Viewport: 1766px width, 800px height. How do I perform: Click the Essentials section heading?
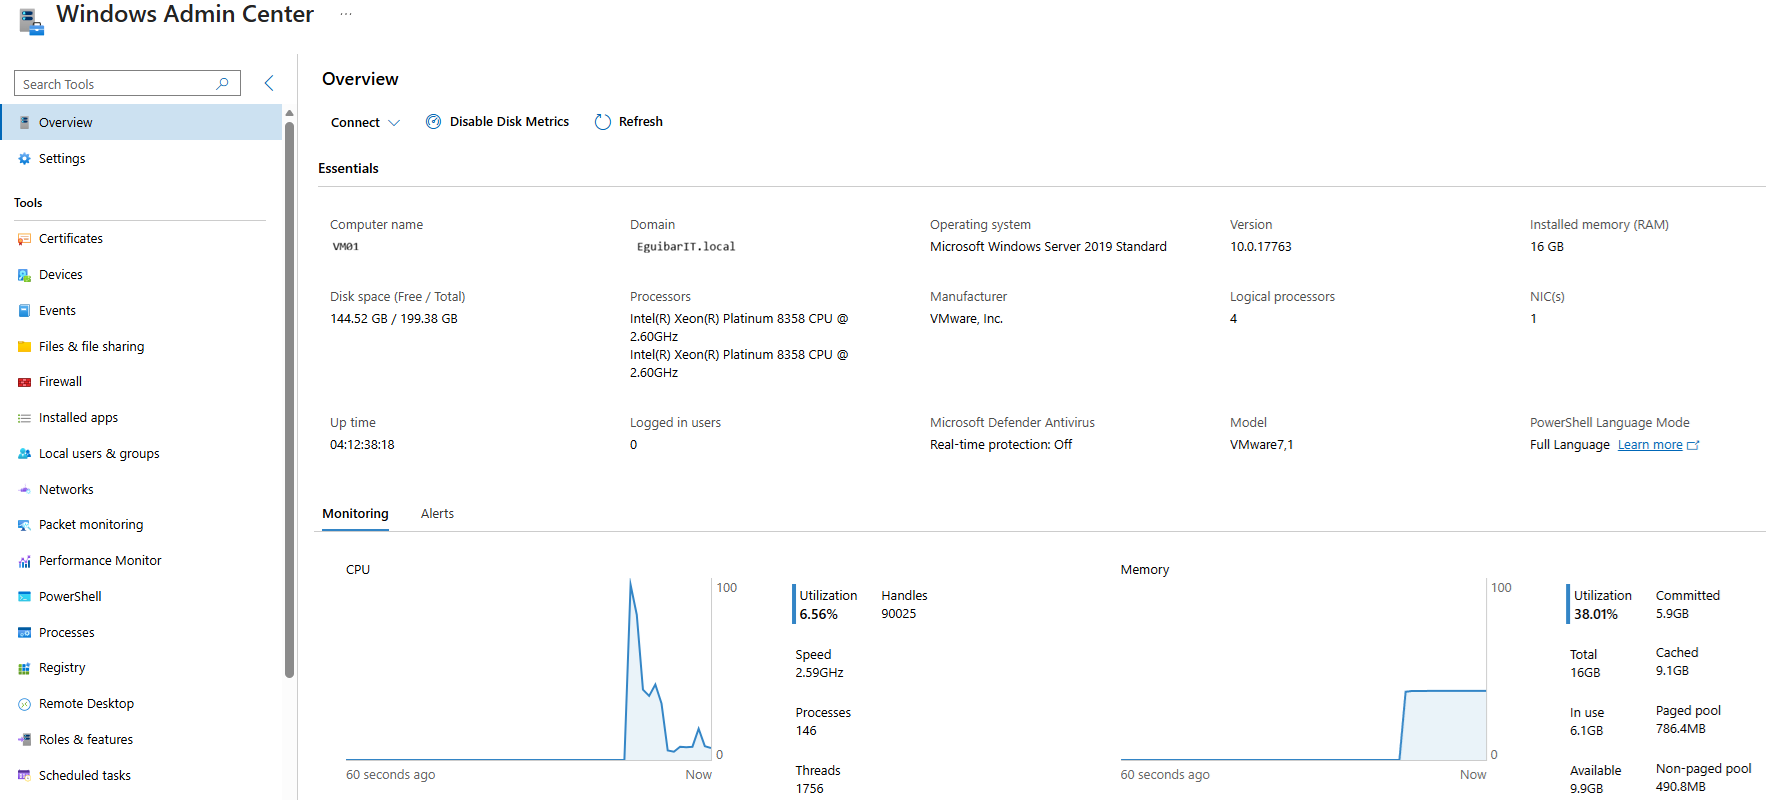point(348,169)
